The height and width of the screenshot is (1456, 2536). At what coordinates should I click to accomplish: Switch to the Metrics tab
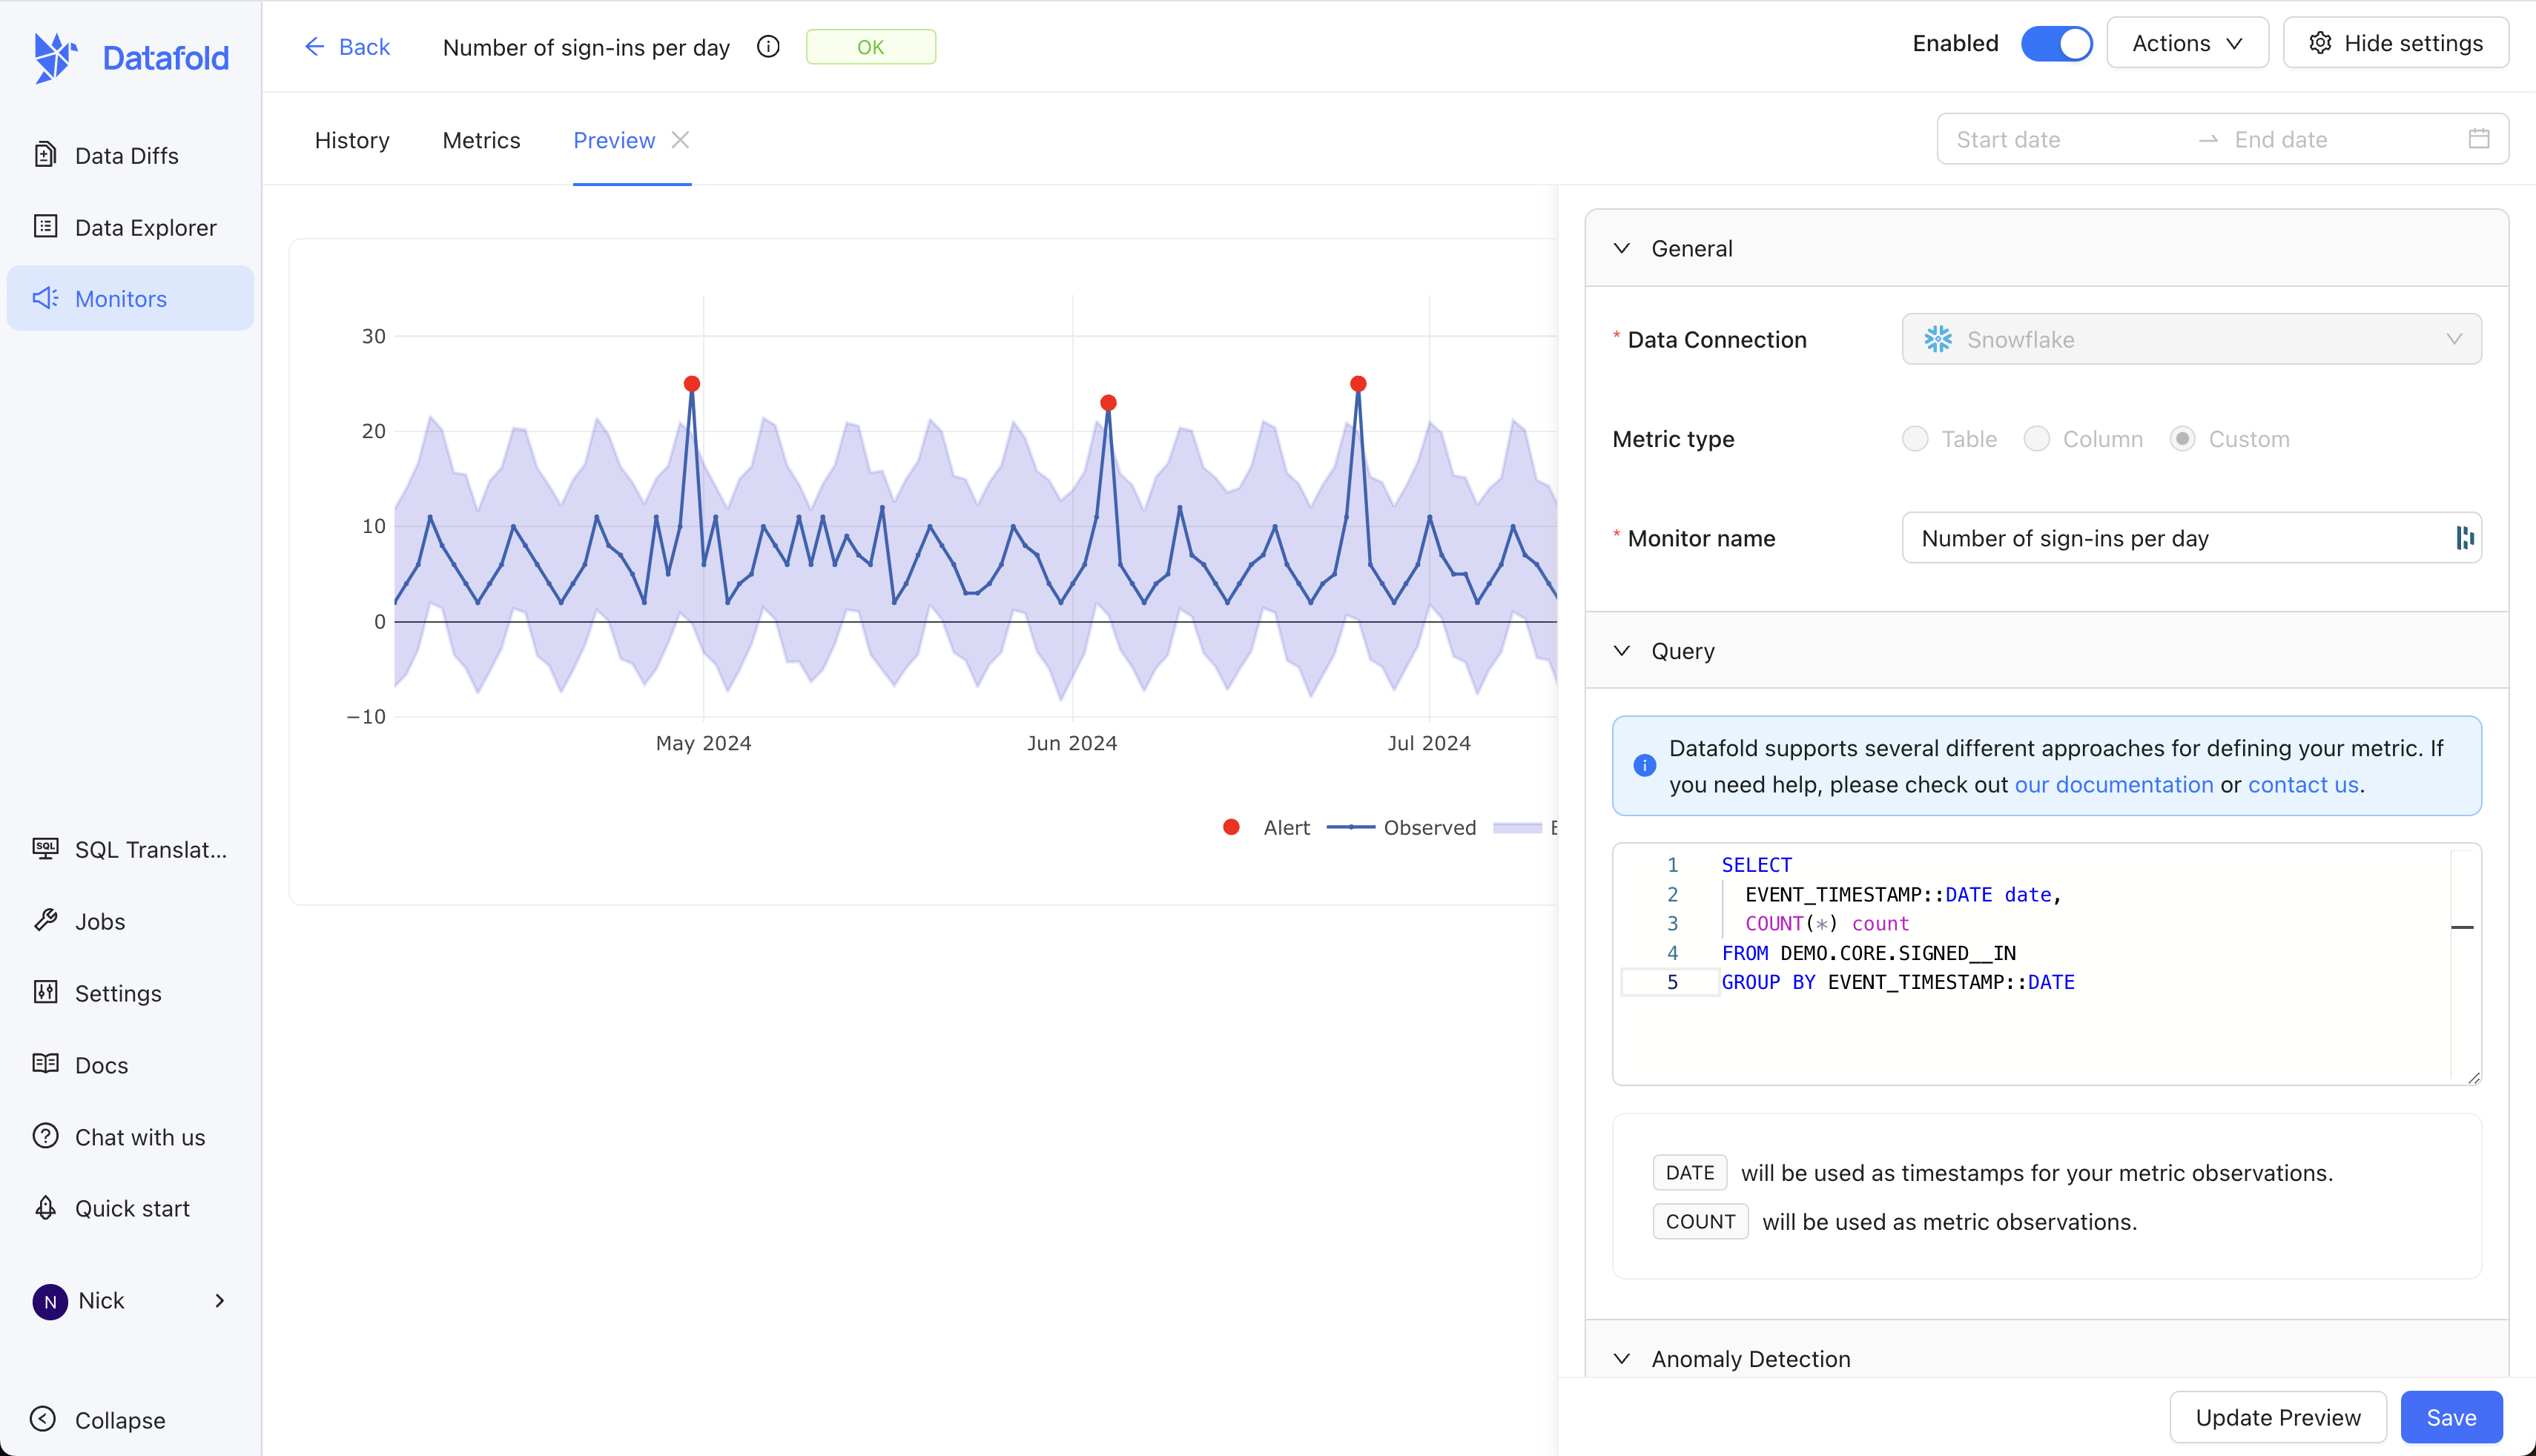coord(481,140)
